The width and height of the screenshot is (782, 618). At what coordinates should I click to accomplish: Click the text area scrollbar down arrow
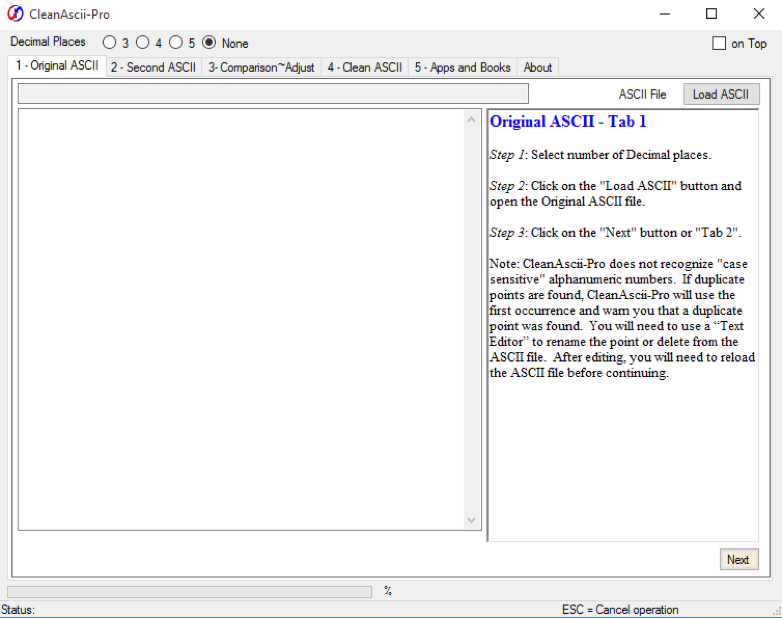(473, 520)
